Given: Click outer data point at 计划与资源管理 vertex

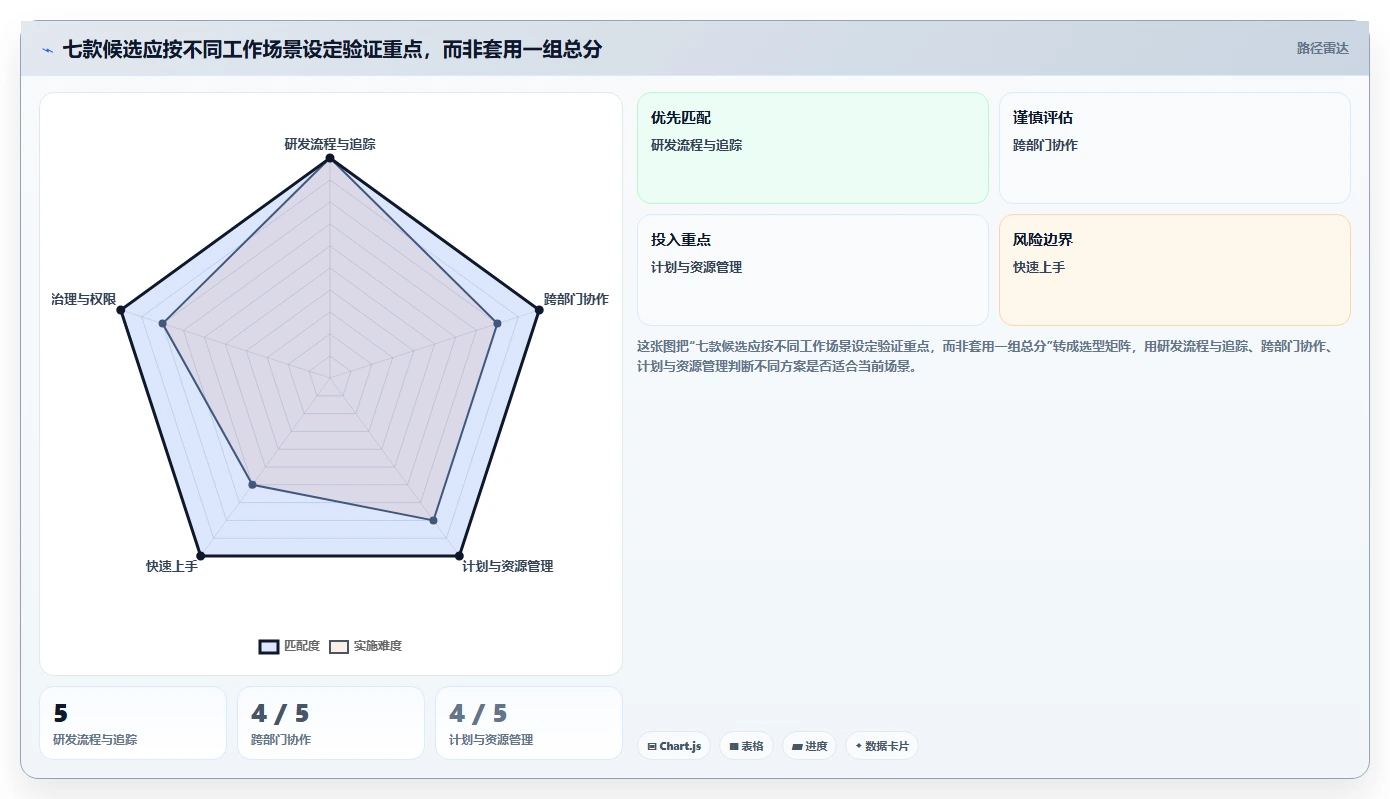Looking at the screenshot, I should pyautogui.click(x=459, y=555).
